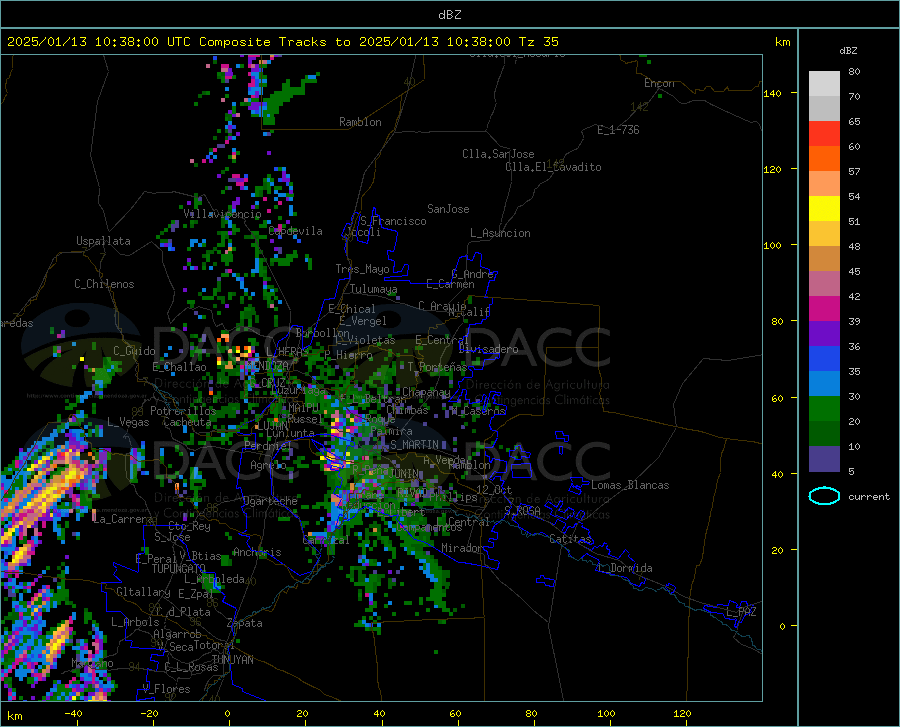Click the 'Encon' map label
The image size is (900, 727).
tap(659, 83)
